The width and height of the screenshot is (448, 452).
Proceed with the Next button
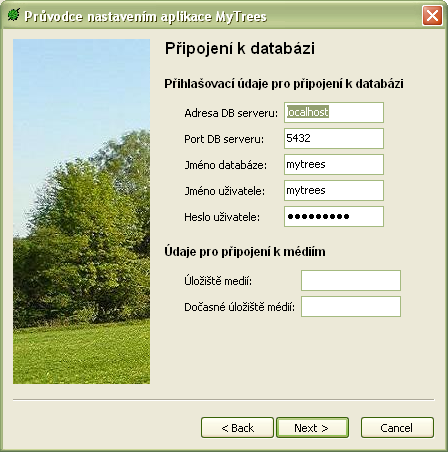tap(312, 428)
